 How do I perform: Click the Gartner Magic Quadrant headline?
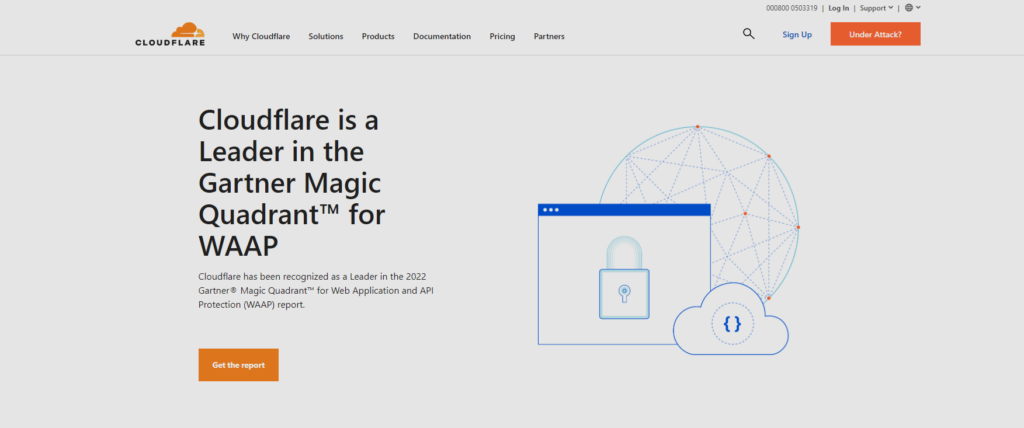point(290,183)
